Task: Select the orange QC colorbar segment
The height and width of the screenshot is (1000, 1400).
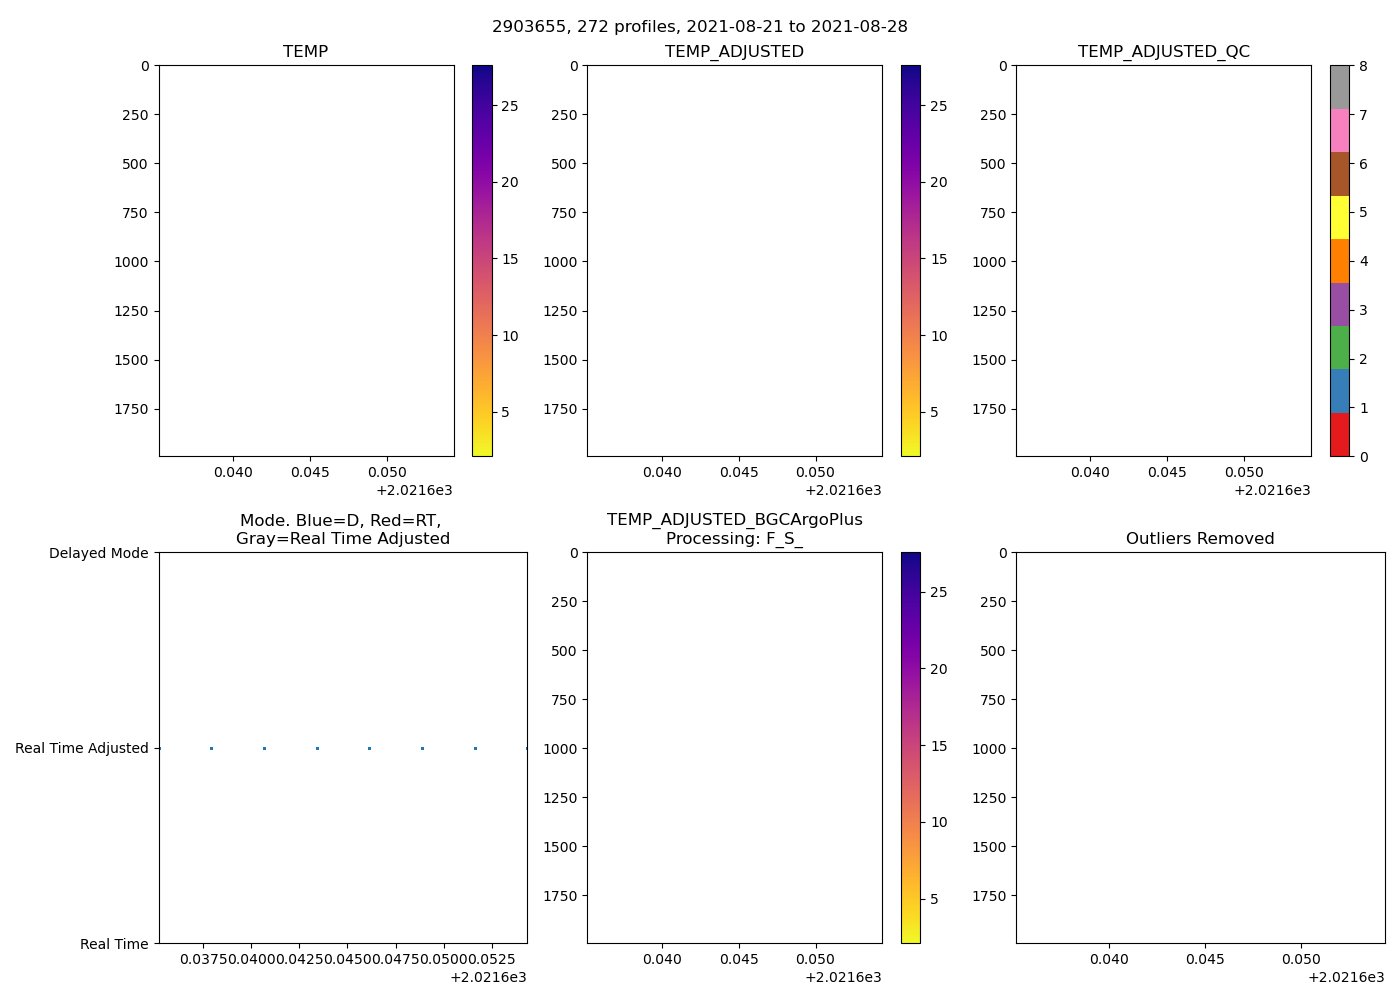Action: (x=1339, y=261)
